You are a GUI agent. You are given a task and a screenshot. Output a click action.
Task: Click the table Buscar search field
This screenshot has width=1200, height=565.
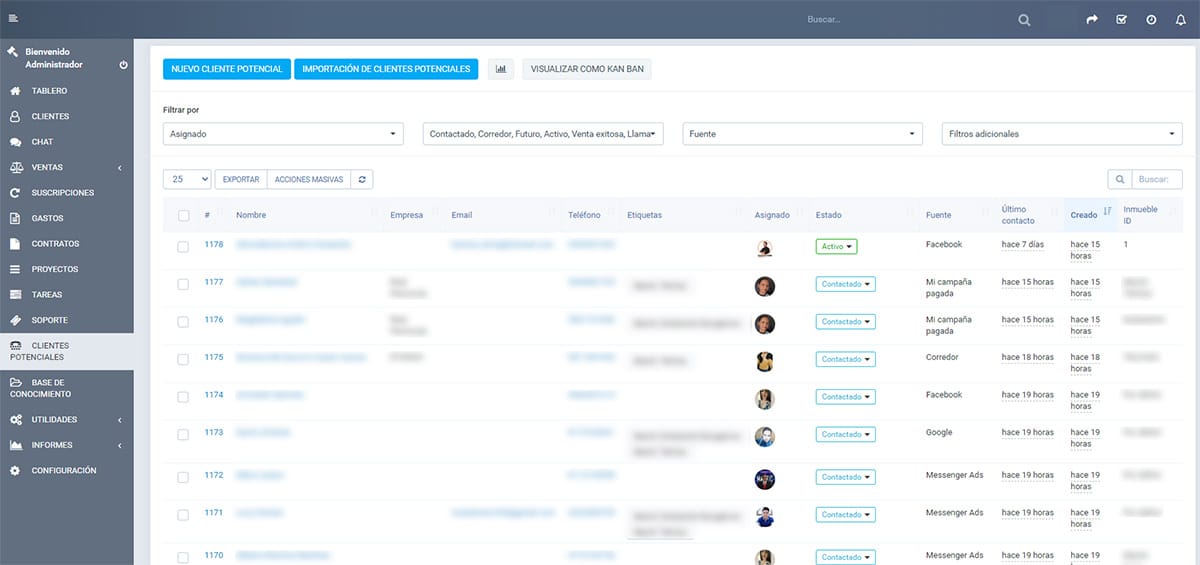(1158, 179)
